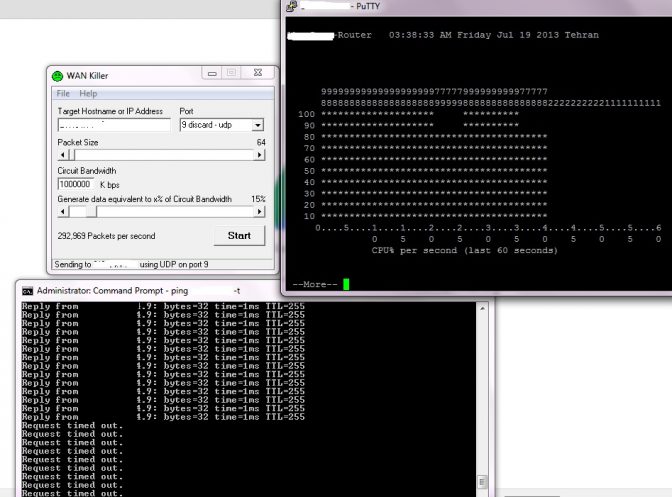Open the Help menu in WAN Killer

tap(89, 93)
